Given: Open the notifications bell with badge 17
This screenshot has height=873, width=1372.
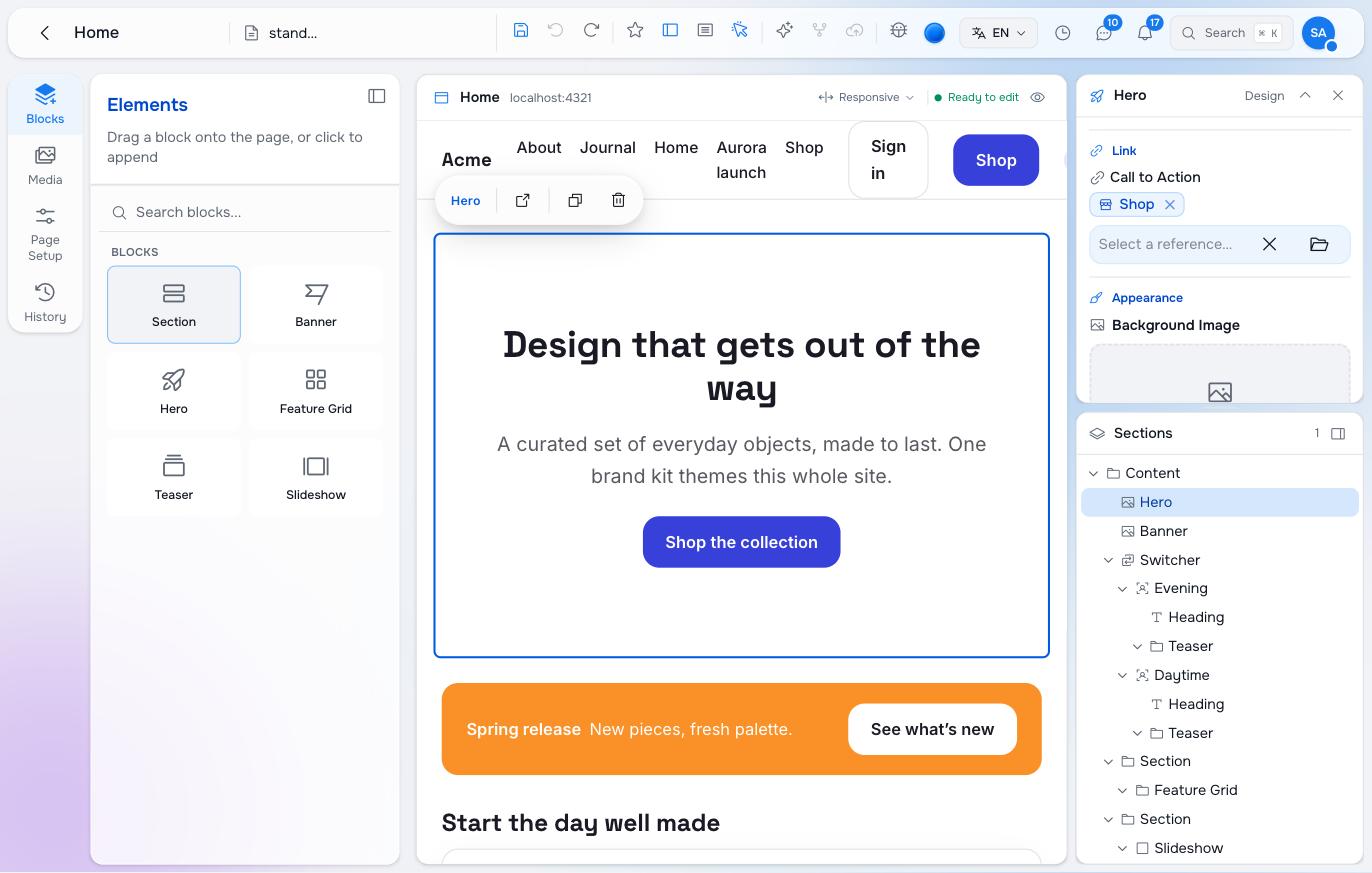Looking at the screenshot, I should (x=1145, y=33).
